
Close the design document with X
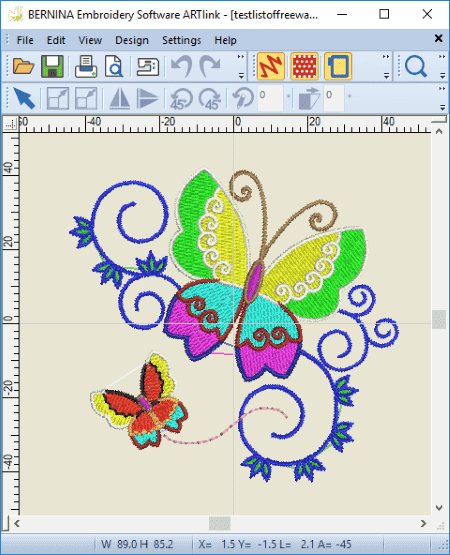coord(438,38)
